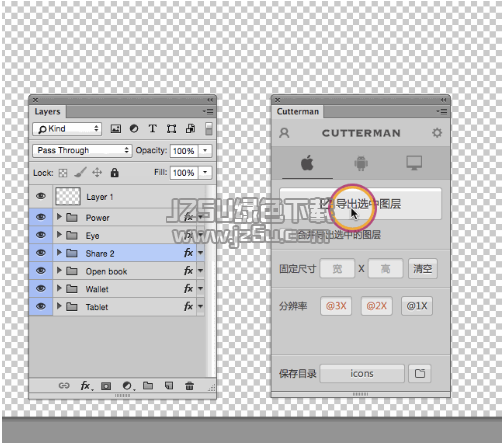Viewport: 503px width, 443px height.
Task: Switch to the Layers tab
Action: pos(47,111)
